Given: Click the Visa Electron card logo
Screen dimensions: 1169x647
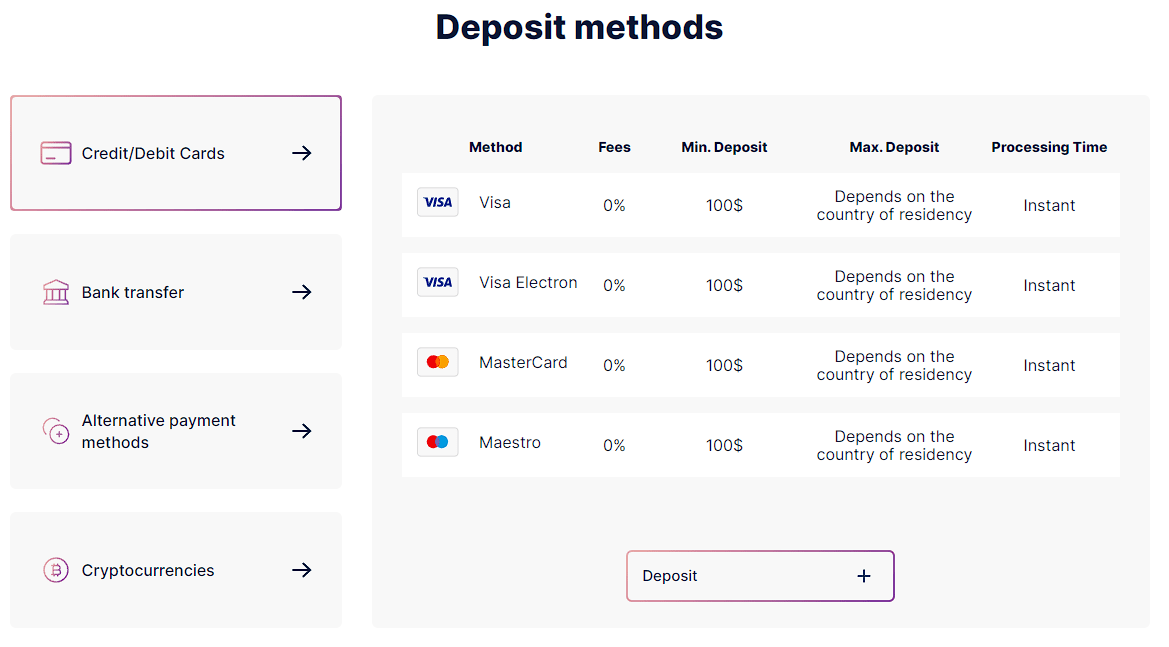Looking at the screenshot, I should (x=438, y=282).
